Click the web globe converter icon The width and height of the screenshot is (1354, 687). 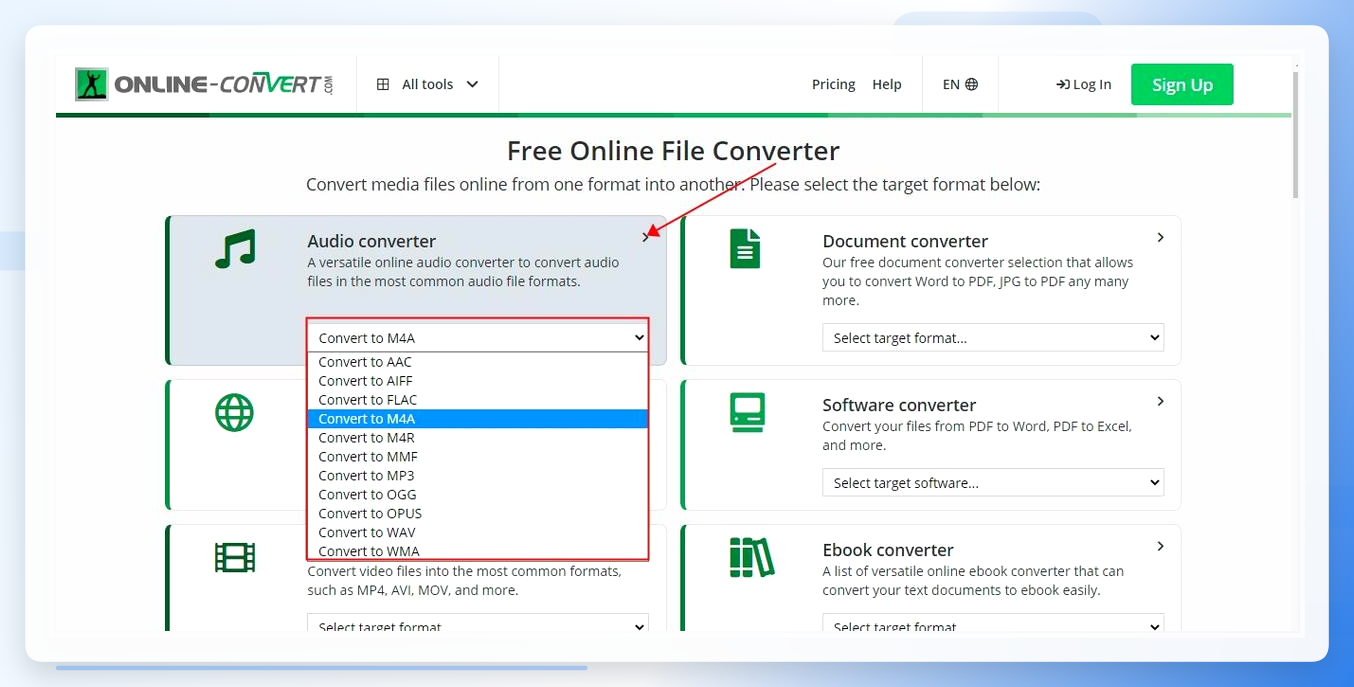point(234,412)
